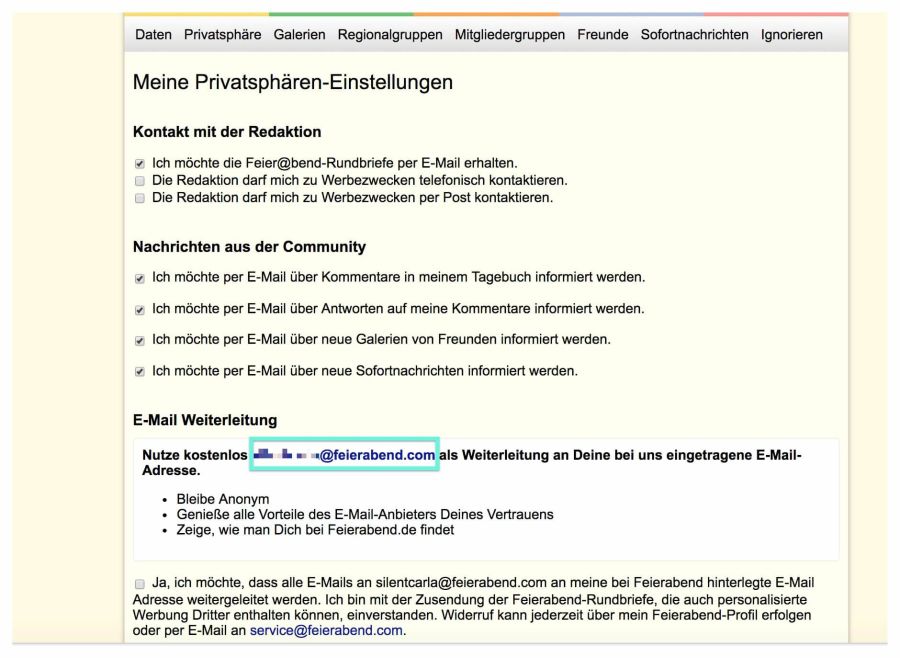Disable email notifications about Tagebuch comments
The image size is (900, 658).
pos(137,277)
